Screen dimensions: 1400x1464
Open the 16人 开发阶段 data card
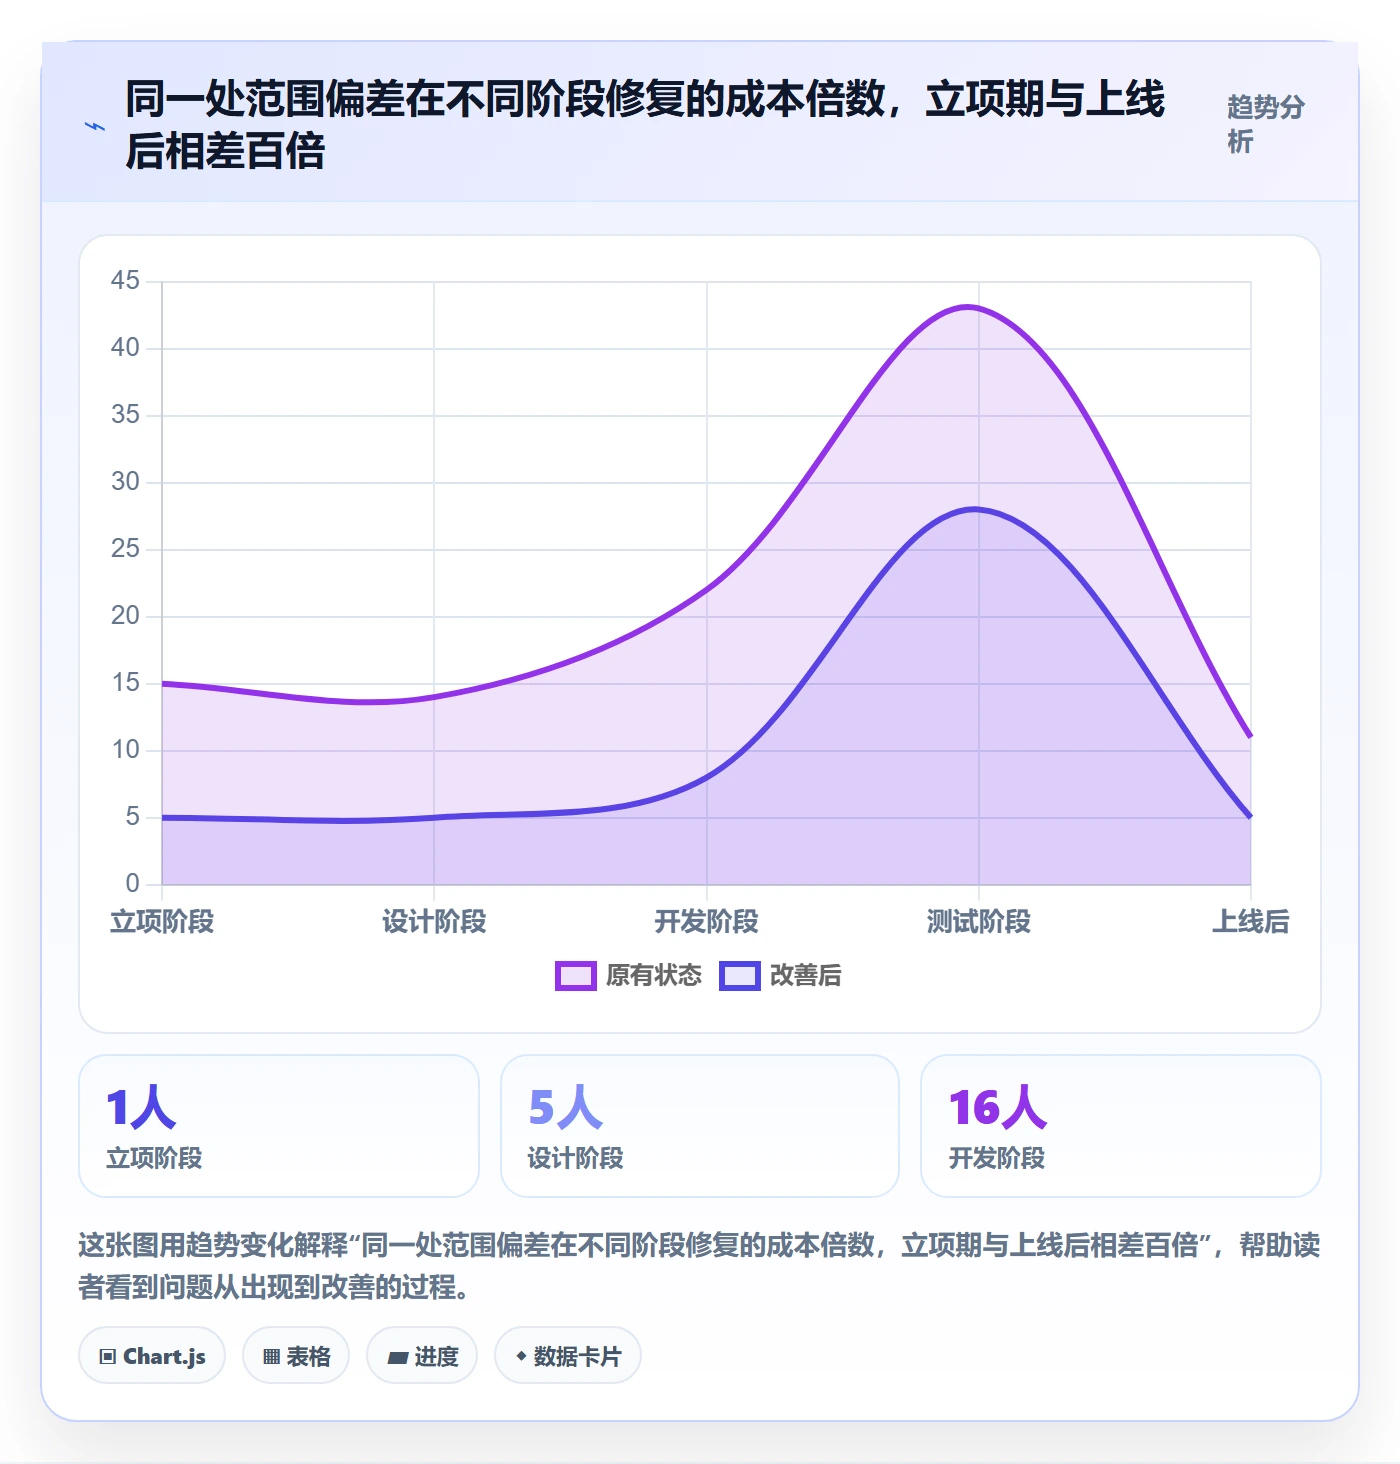[x=1121, y=1126]
